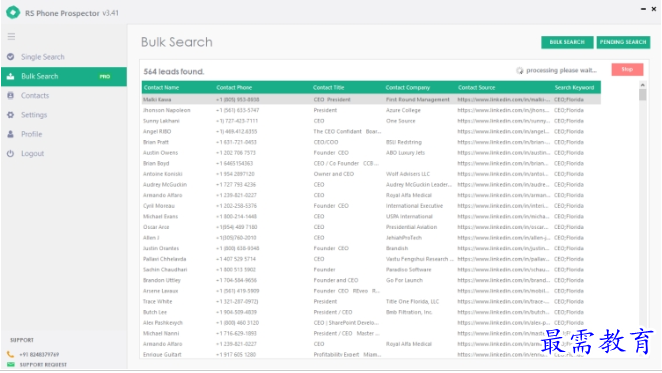Click the RS Phone Prospector logo icon
The image size is (662, 373).
pos(13,12)
